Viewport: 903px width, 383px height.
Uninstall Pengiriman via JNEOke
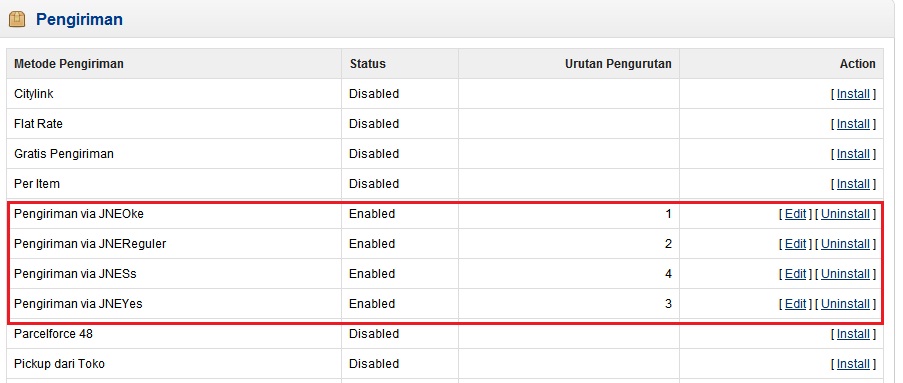(845, 214)
